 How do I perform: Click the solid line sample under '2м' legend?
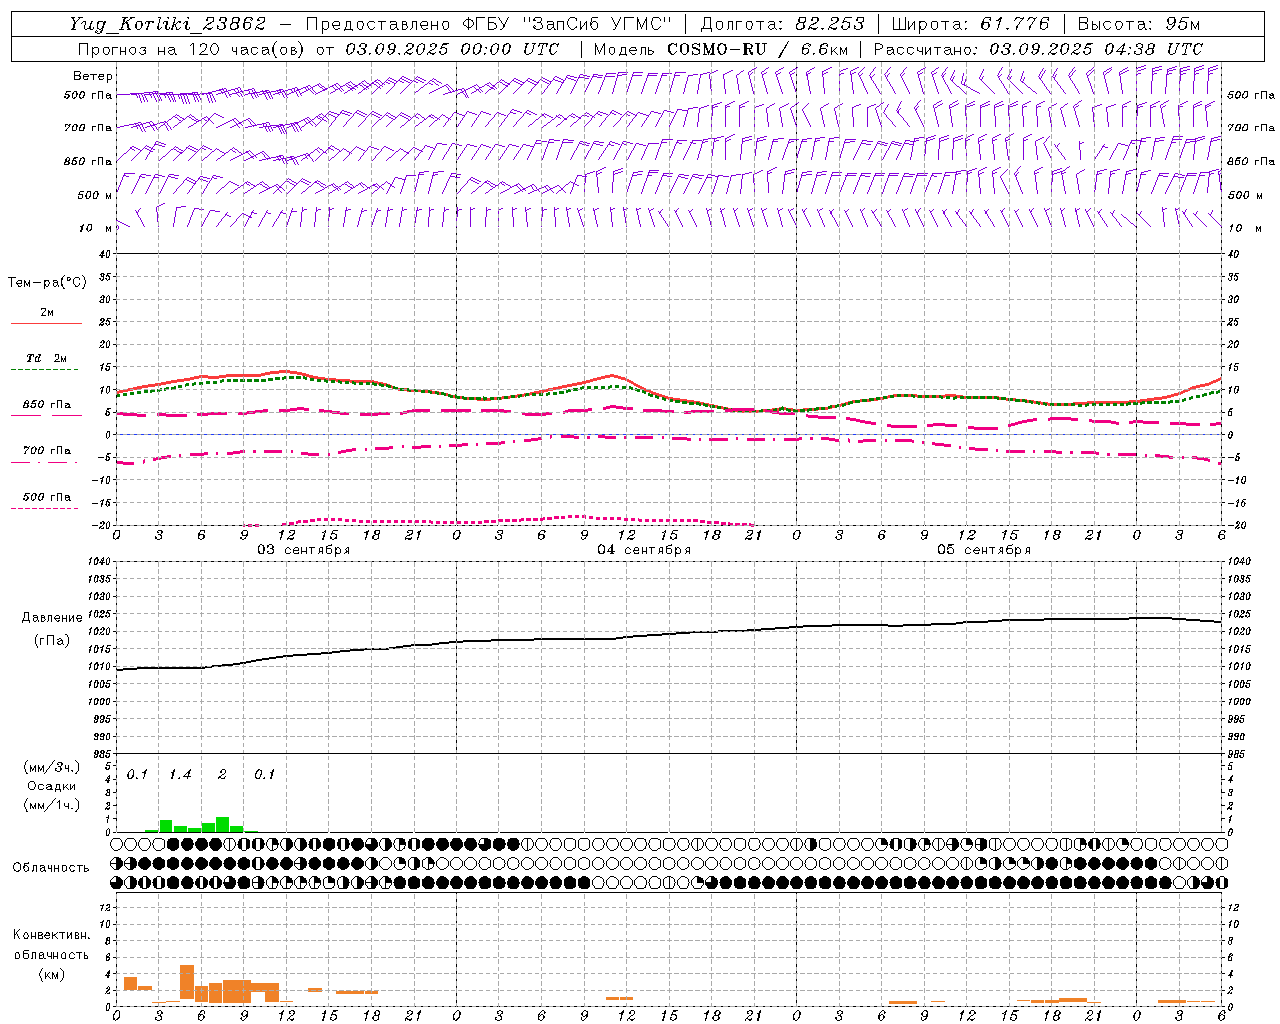[x=46, y=324]
